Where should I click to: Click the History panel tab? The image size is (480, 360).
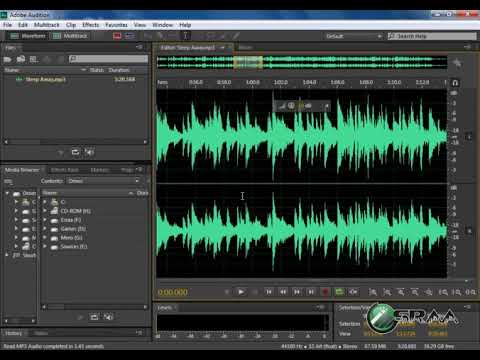coord(14,333)
